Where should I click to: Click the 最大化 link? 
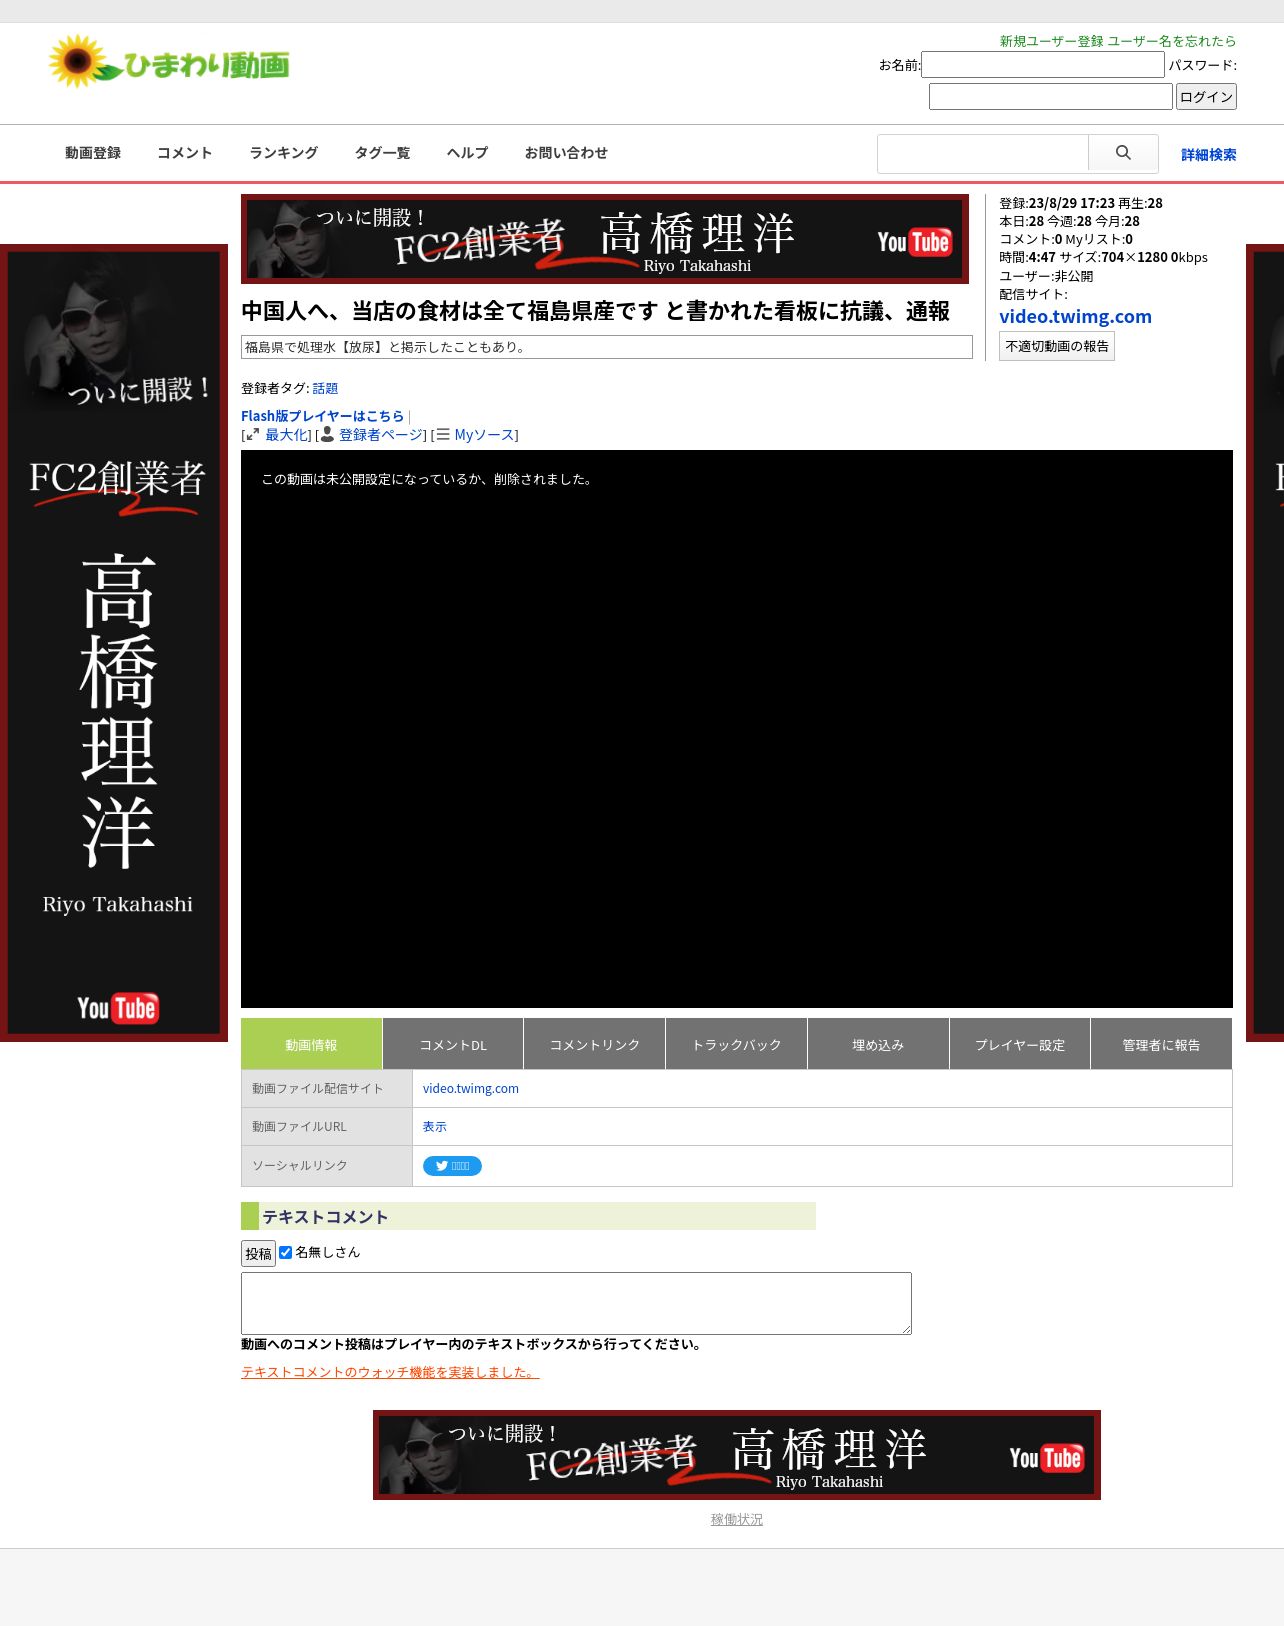tap(286, 435)
